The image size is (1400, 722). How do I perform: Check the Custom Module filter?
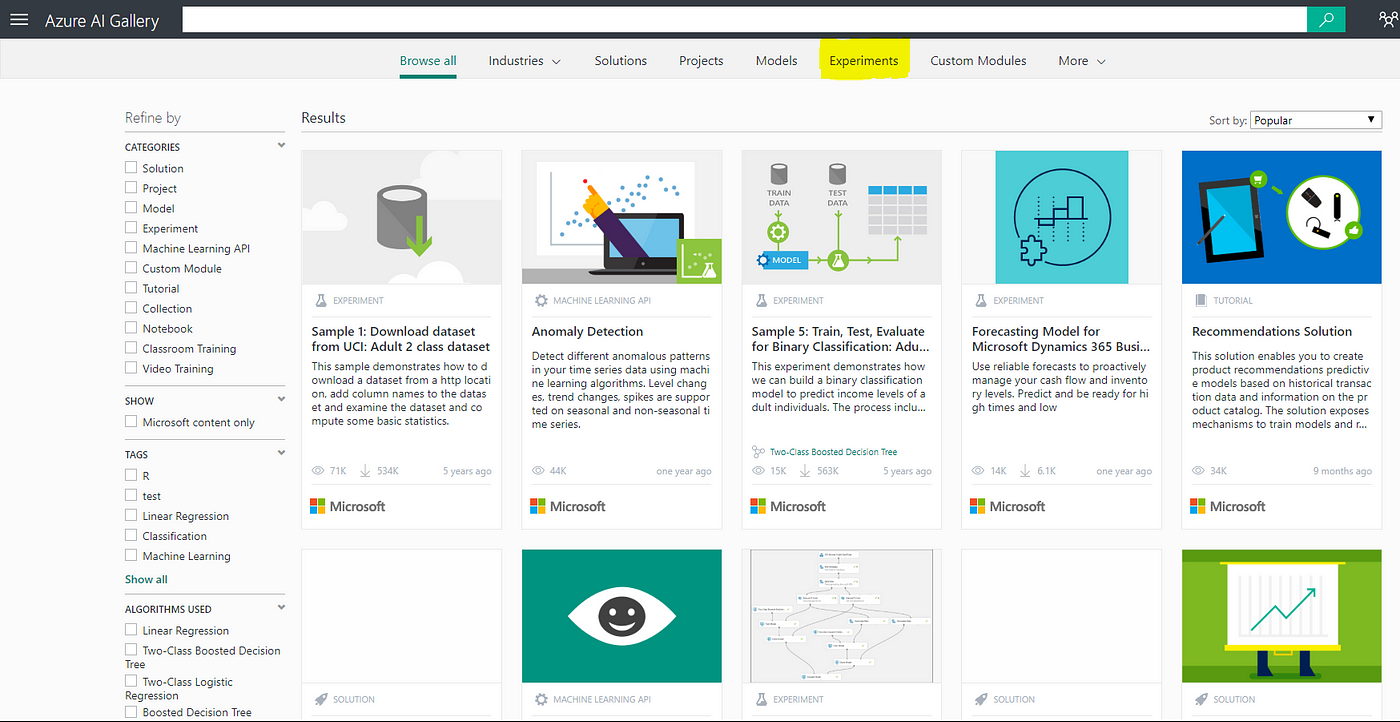[x=131, y=268]
